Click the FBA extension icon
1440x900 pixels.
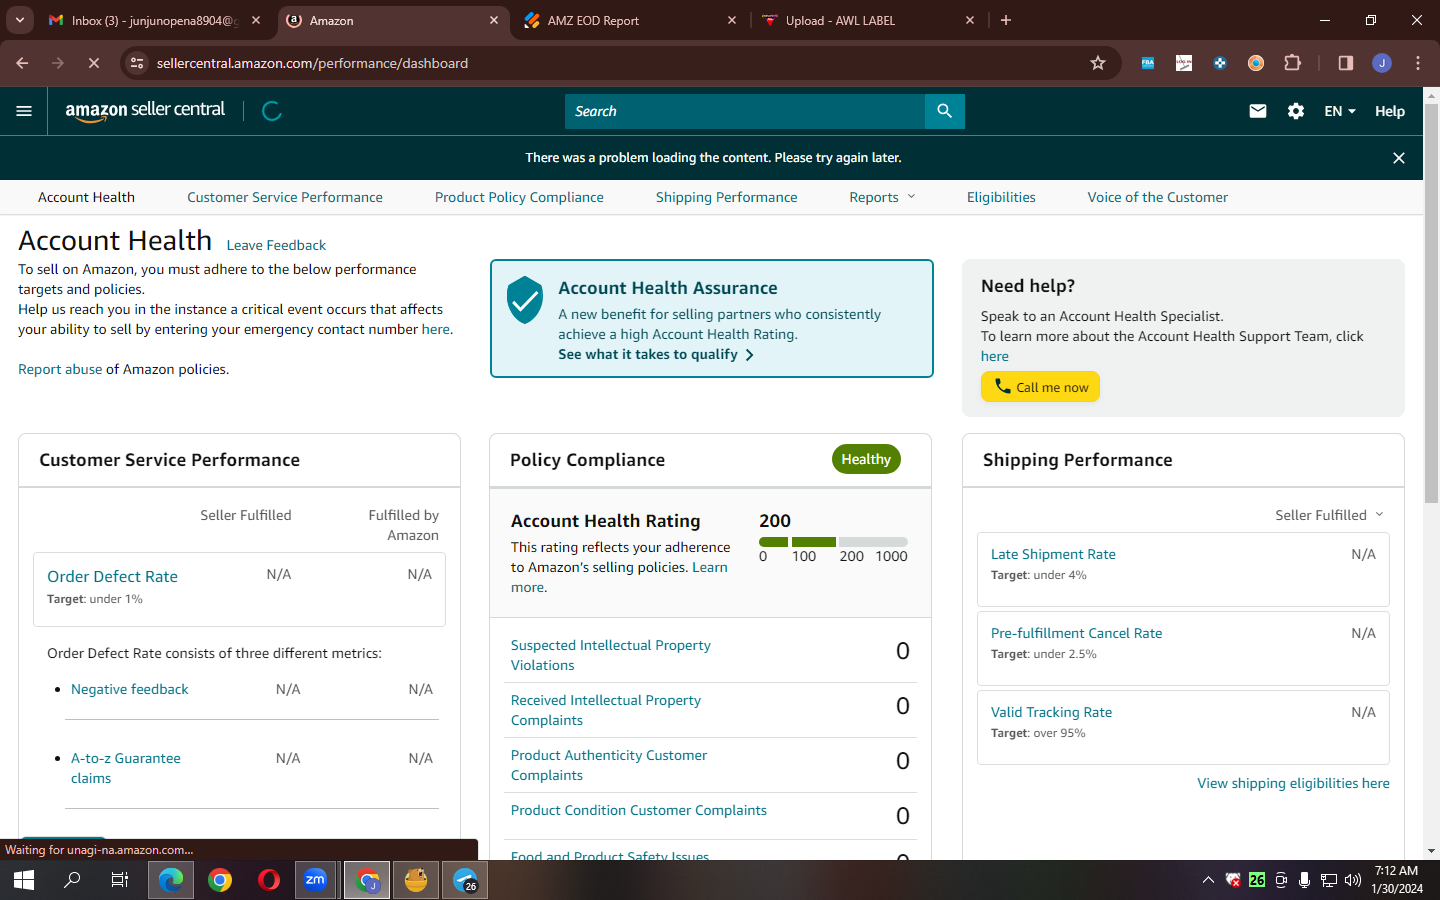[1148, 63]
